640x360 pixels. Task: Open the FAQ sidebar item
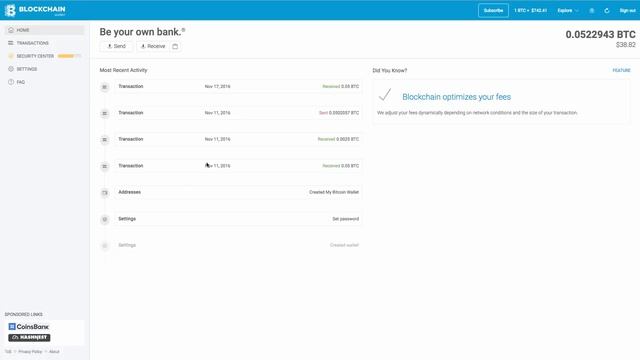coord(44,82)
